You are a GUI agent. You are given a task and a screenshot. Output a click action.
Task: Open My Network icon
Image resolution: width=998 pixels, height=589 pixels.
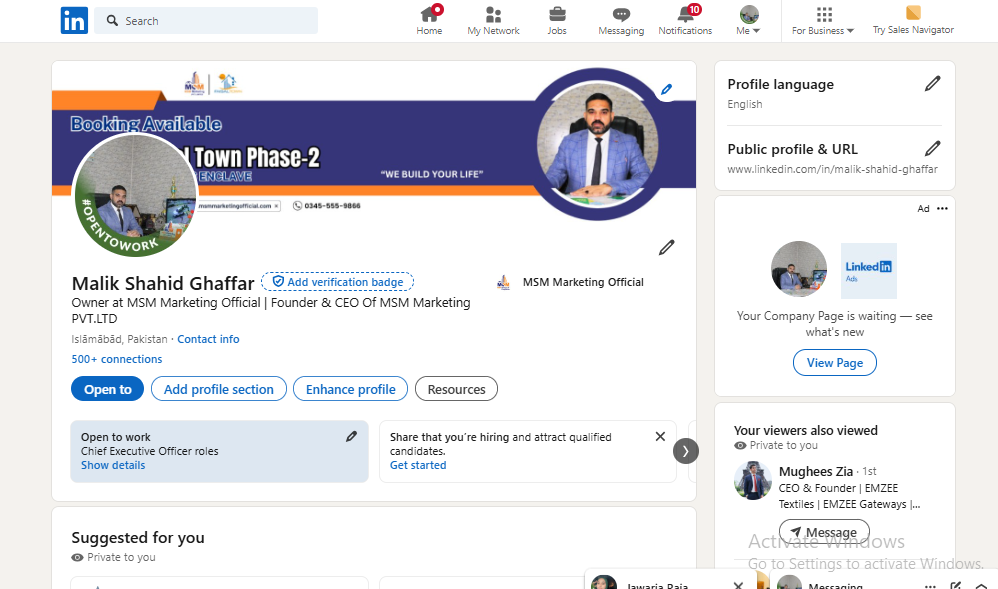pyautogui.click(x=493, y=15)
